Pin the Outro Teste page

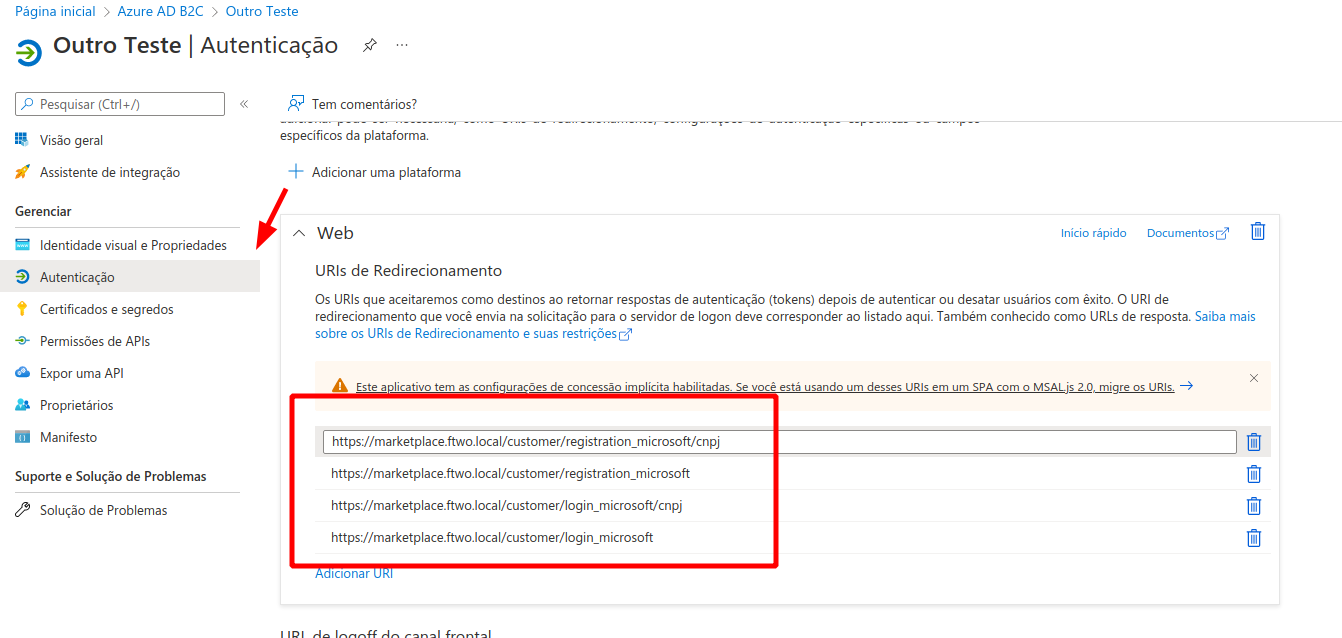tap(370, 45)
